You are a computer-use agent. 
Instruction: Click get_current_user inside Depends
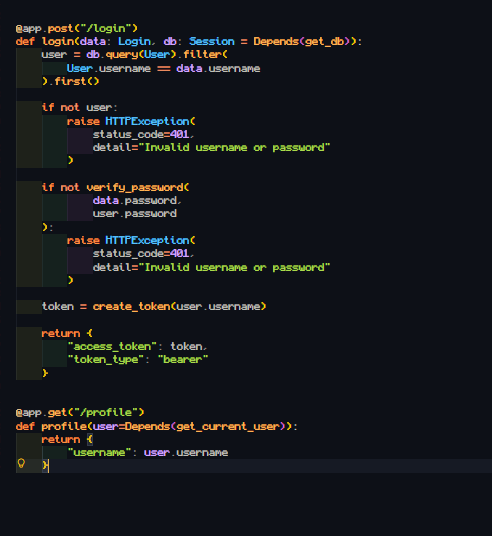pos(228,427)
